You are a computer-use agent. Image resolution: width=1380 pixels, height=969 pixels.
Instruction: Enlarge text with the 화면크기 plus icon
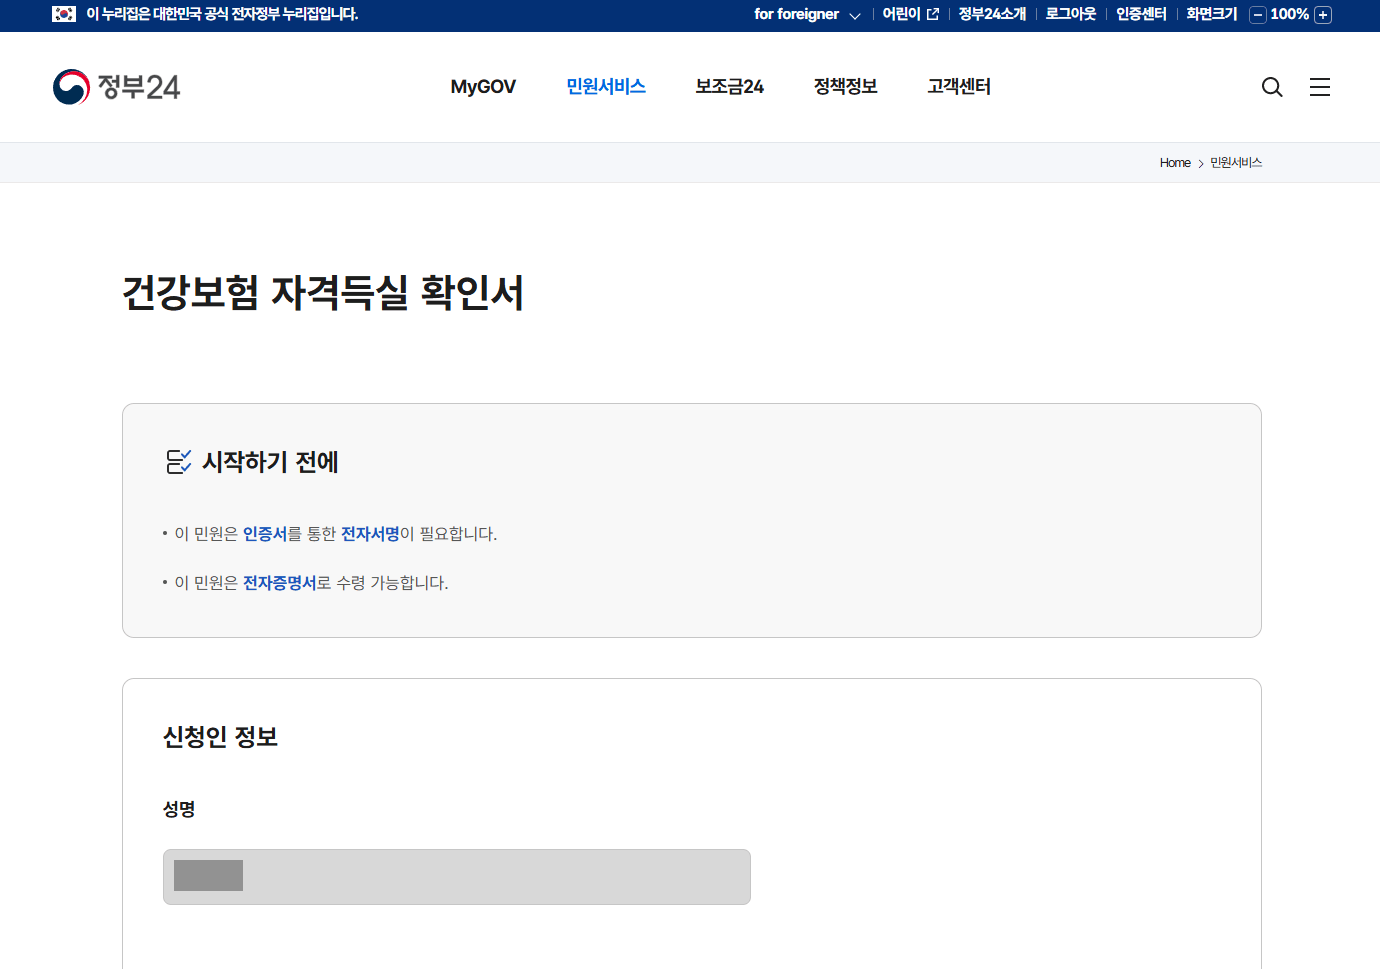point(1323,15)
